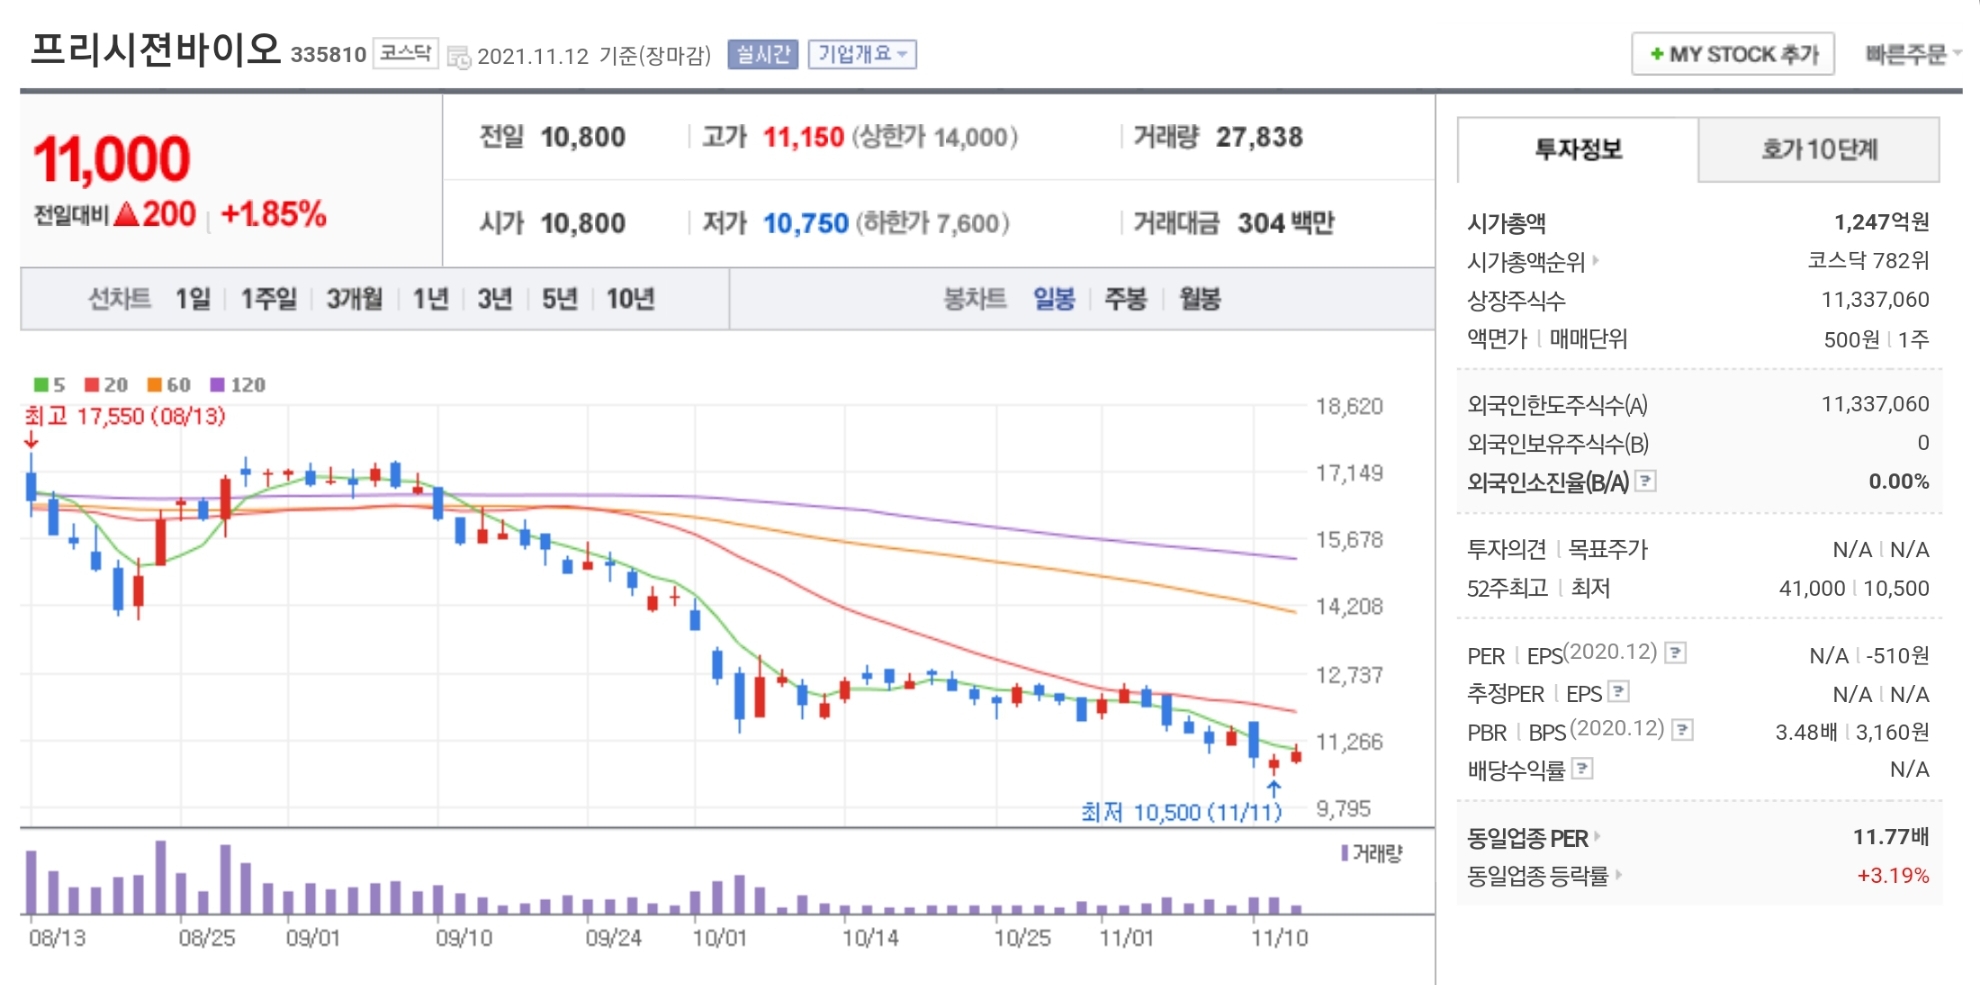1980x985 pixels.
Task: Click the arrow beside 동일업종 등락률
Action: click(x=1618, y=875)
